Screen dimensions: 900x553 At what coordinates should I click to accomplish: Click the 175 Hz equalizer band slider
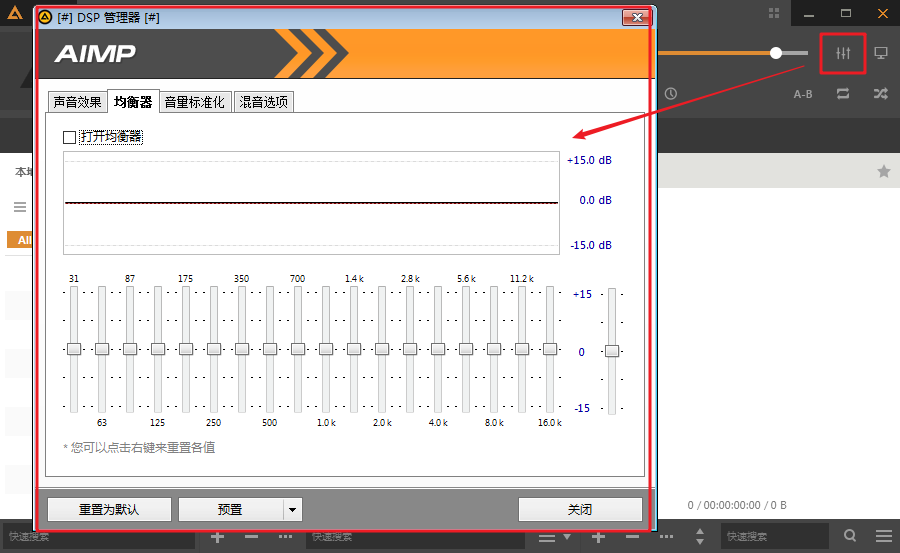click(x=186, y=349)
